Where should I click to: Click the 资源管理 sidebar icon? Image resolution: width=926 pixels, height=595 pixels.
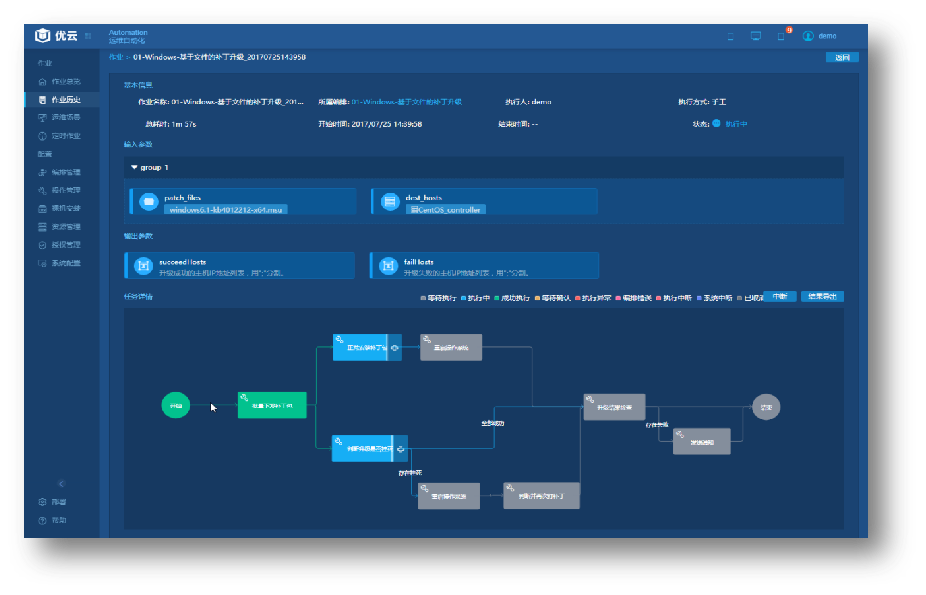(x=42, y=227)
